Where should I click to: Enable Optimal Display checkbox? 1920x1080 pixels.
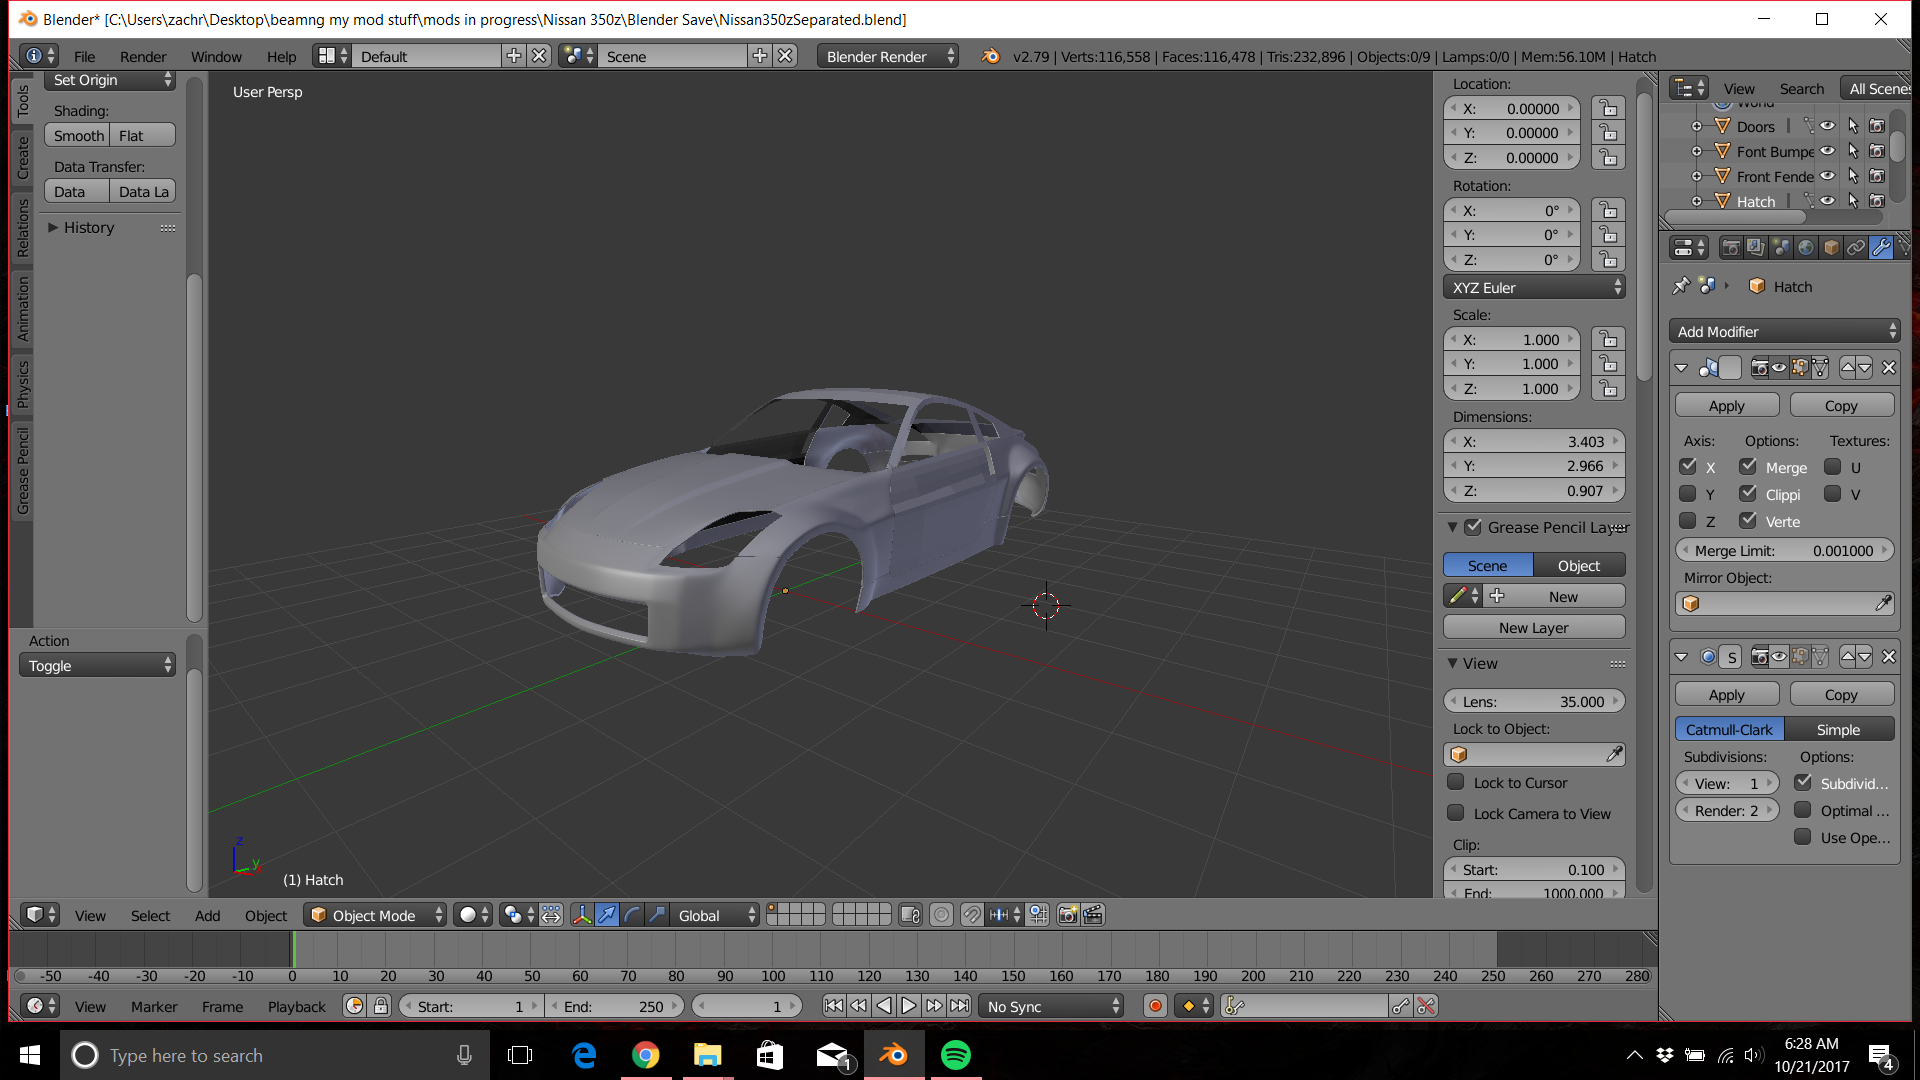[x=1803, y=810]
